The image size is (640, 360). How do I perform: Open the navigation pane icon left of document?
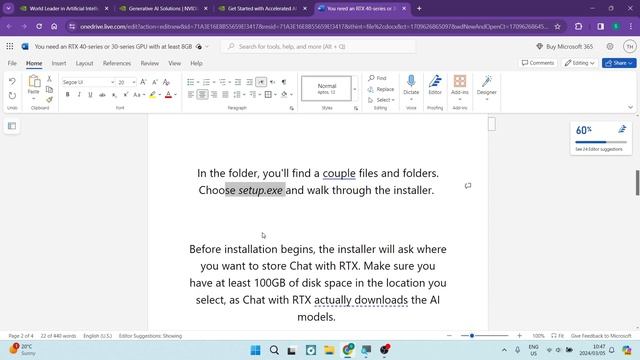[12, 126]
